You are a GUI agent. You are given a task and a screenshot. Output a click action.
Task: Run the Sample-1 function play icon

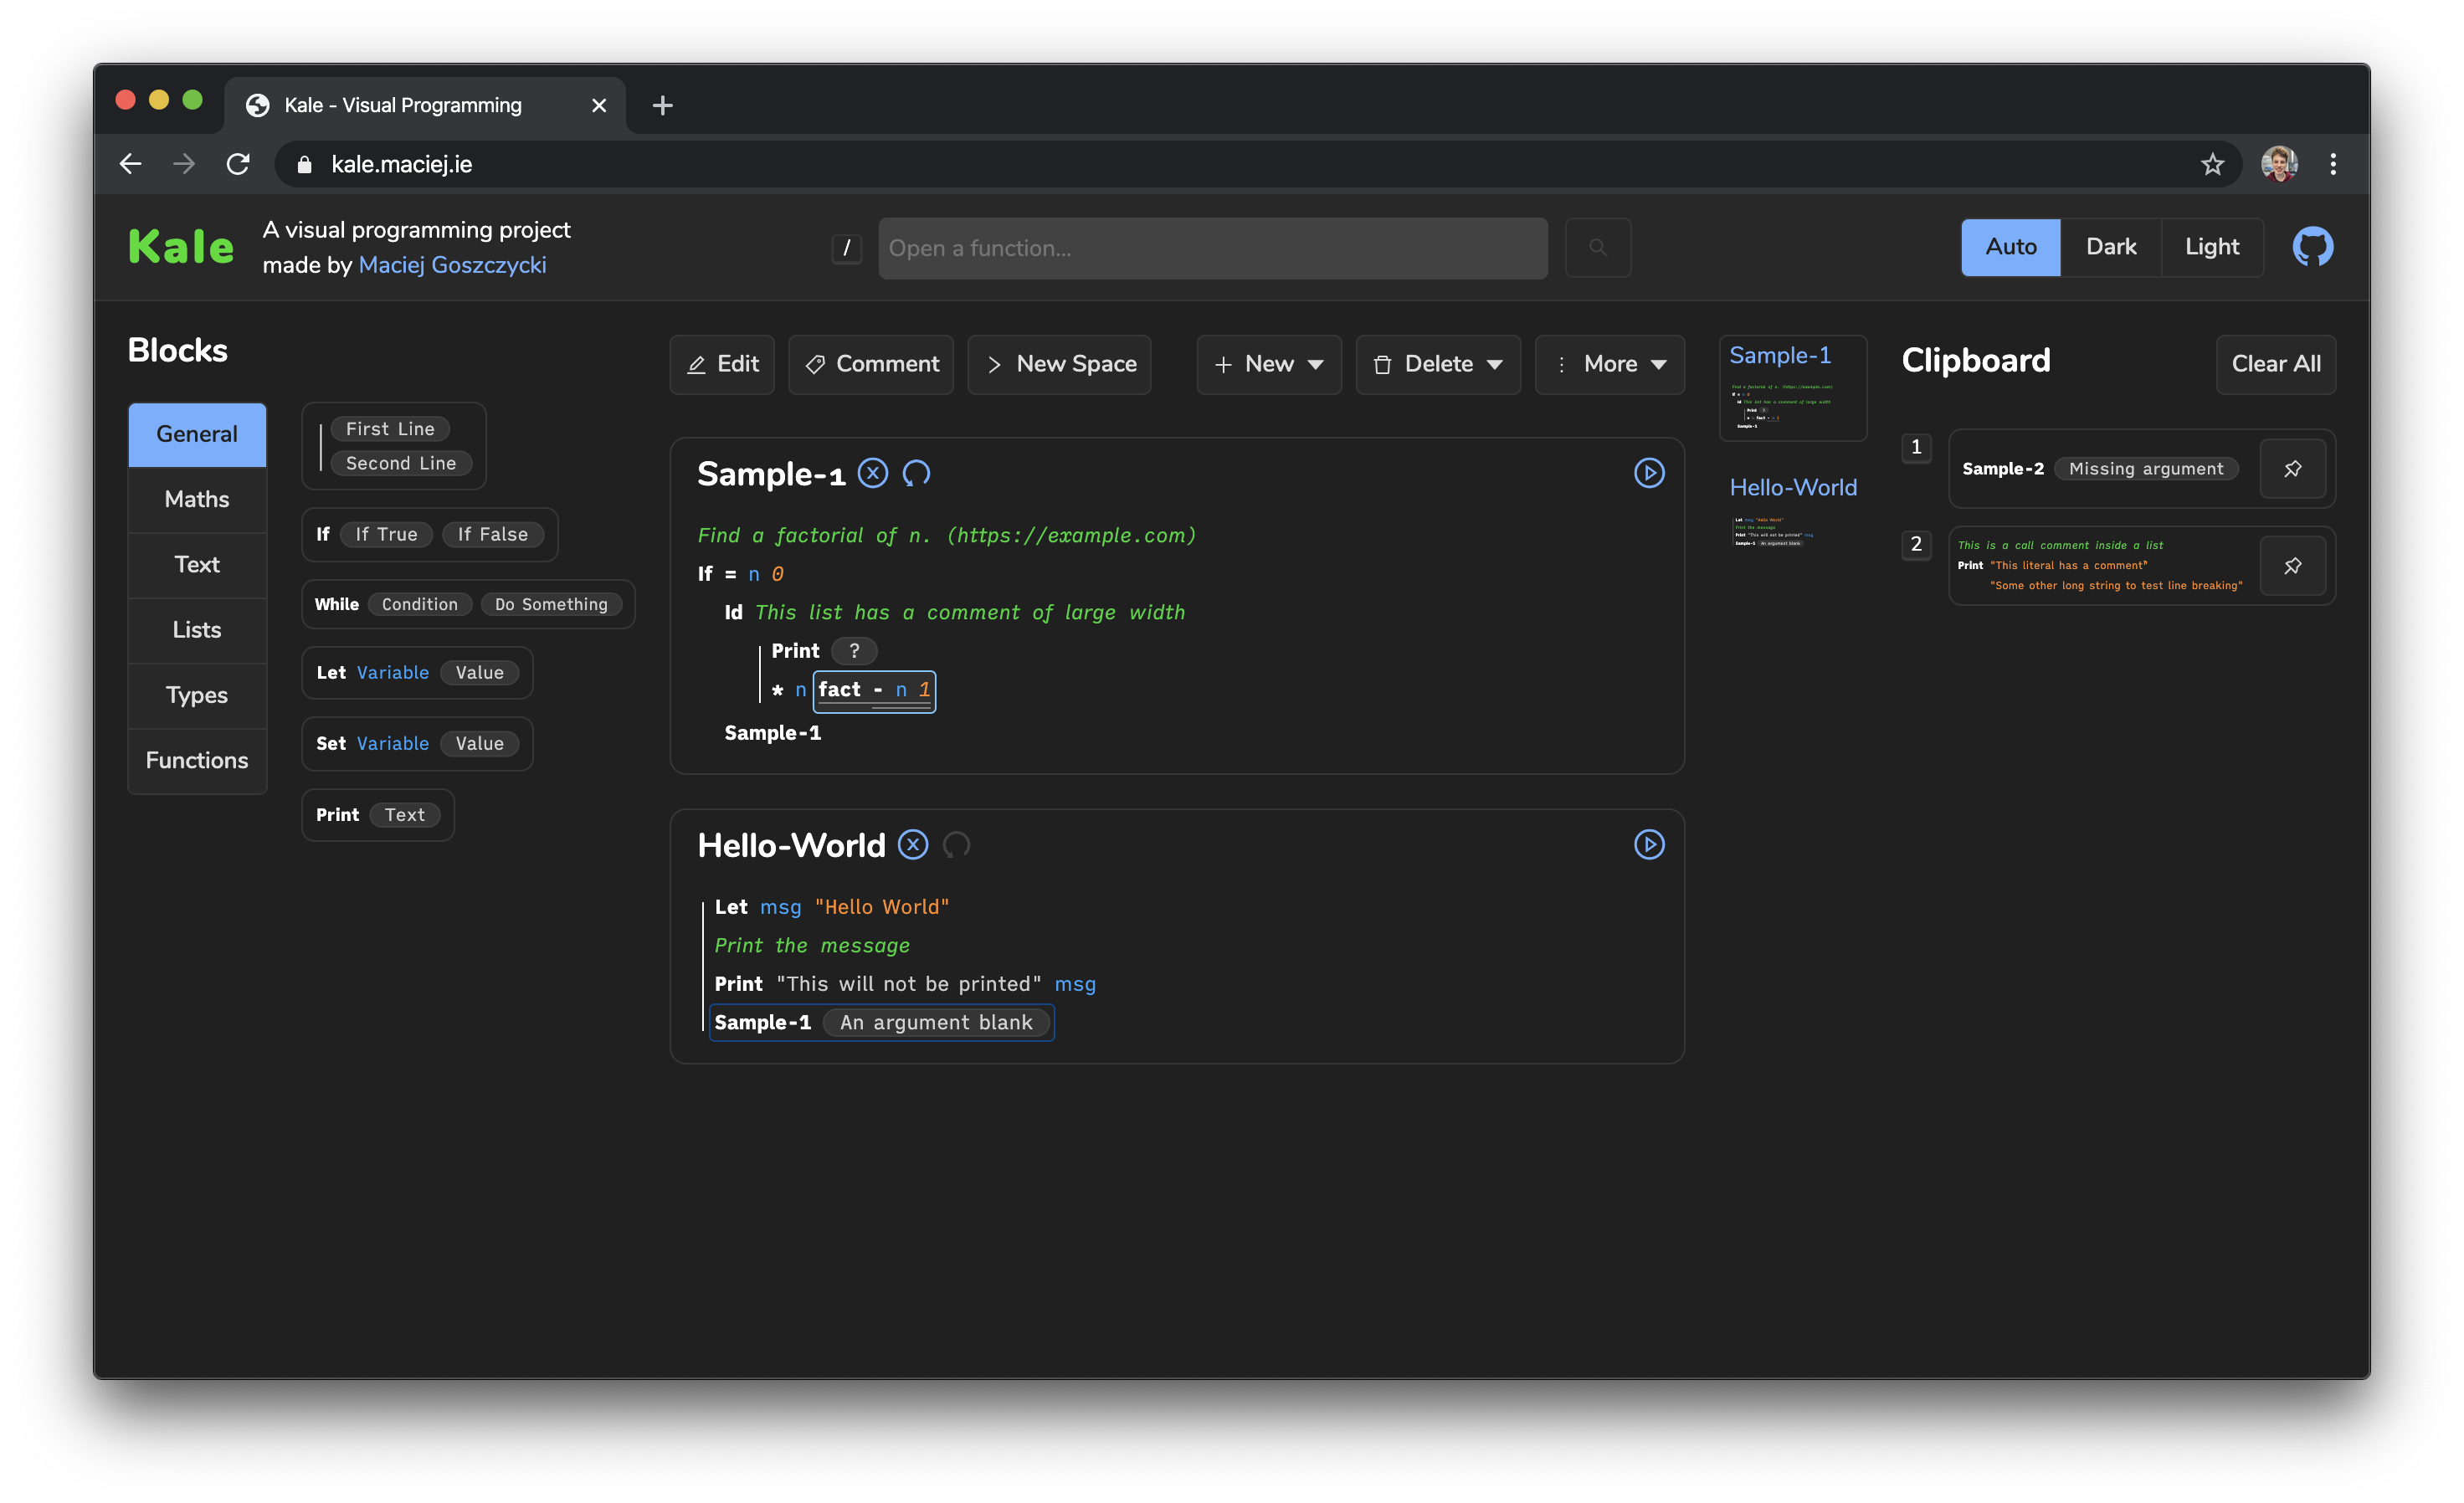tap(1648, 473)
